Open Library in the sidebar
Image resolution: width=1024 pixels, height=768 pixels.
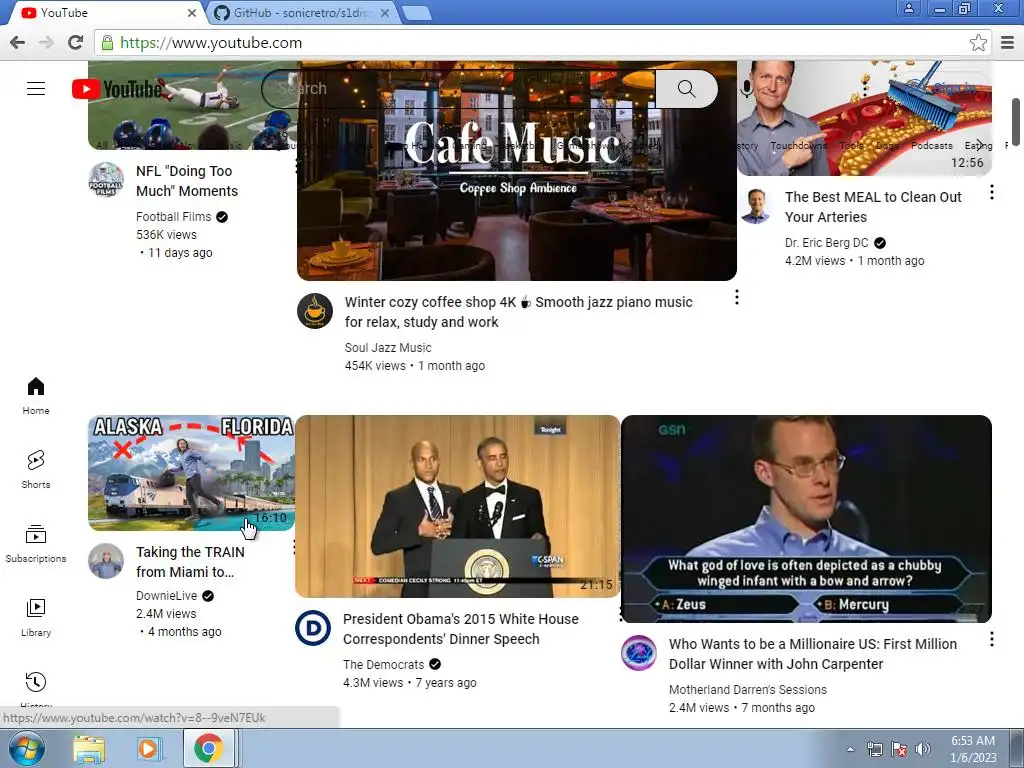(36, 617)
